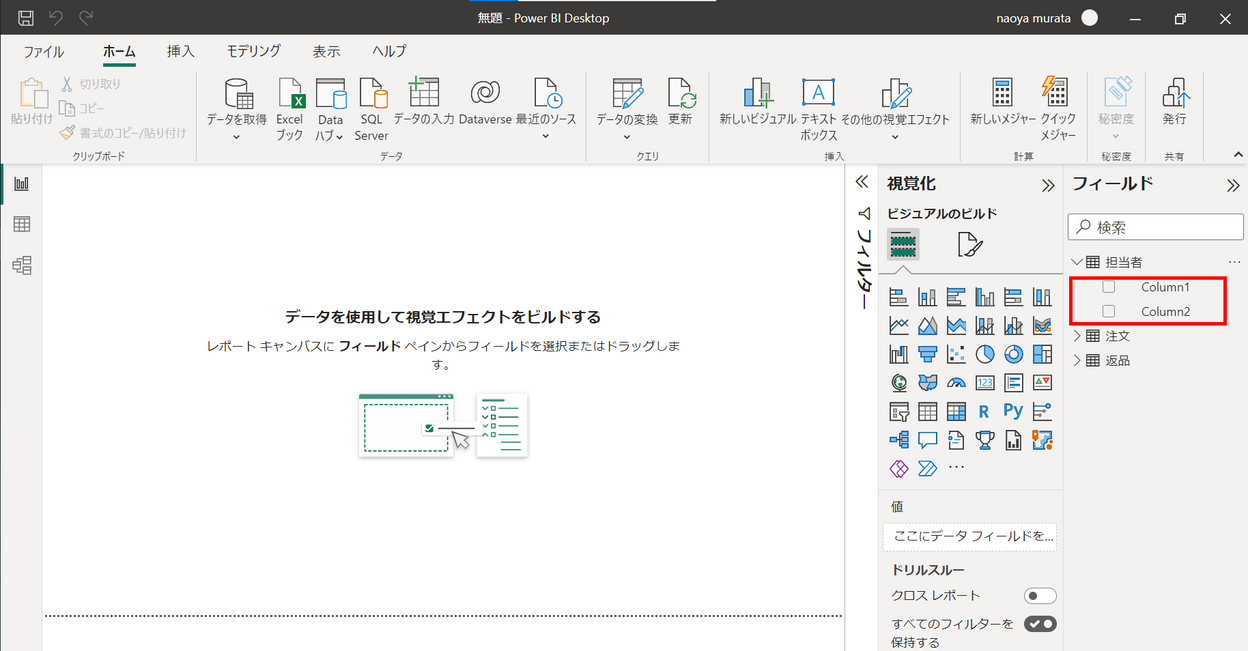
Task: Switch to Model view in left sidebar
Action: click(x=21, y=265)
